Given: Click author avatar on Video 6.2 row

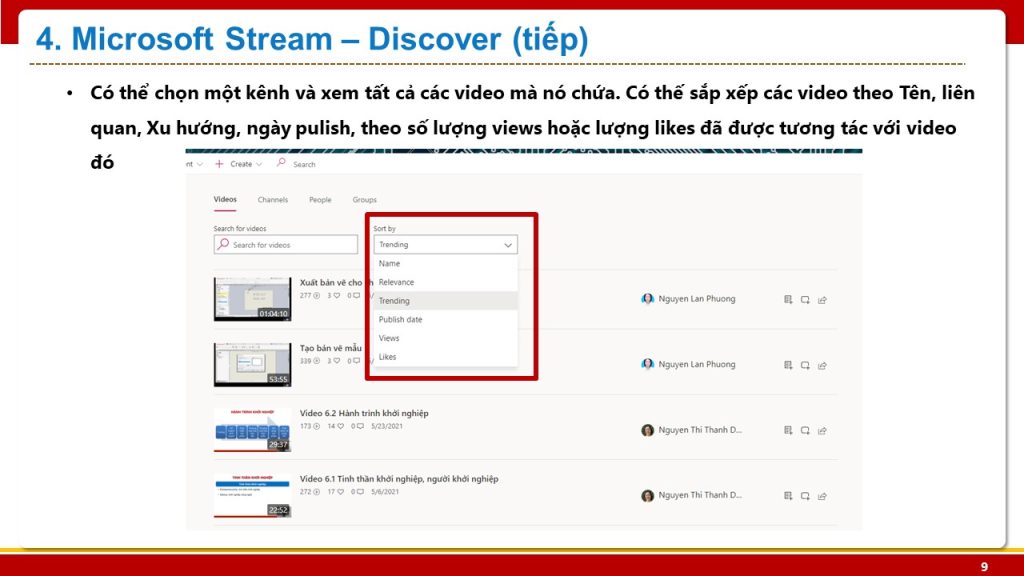Looking at the screenshot, I should [x=647, y=430].
